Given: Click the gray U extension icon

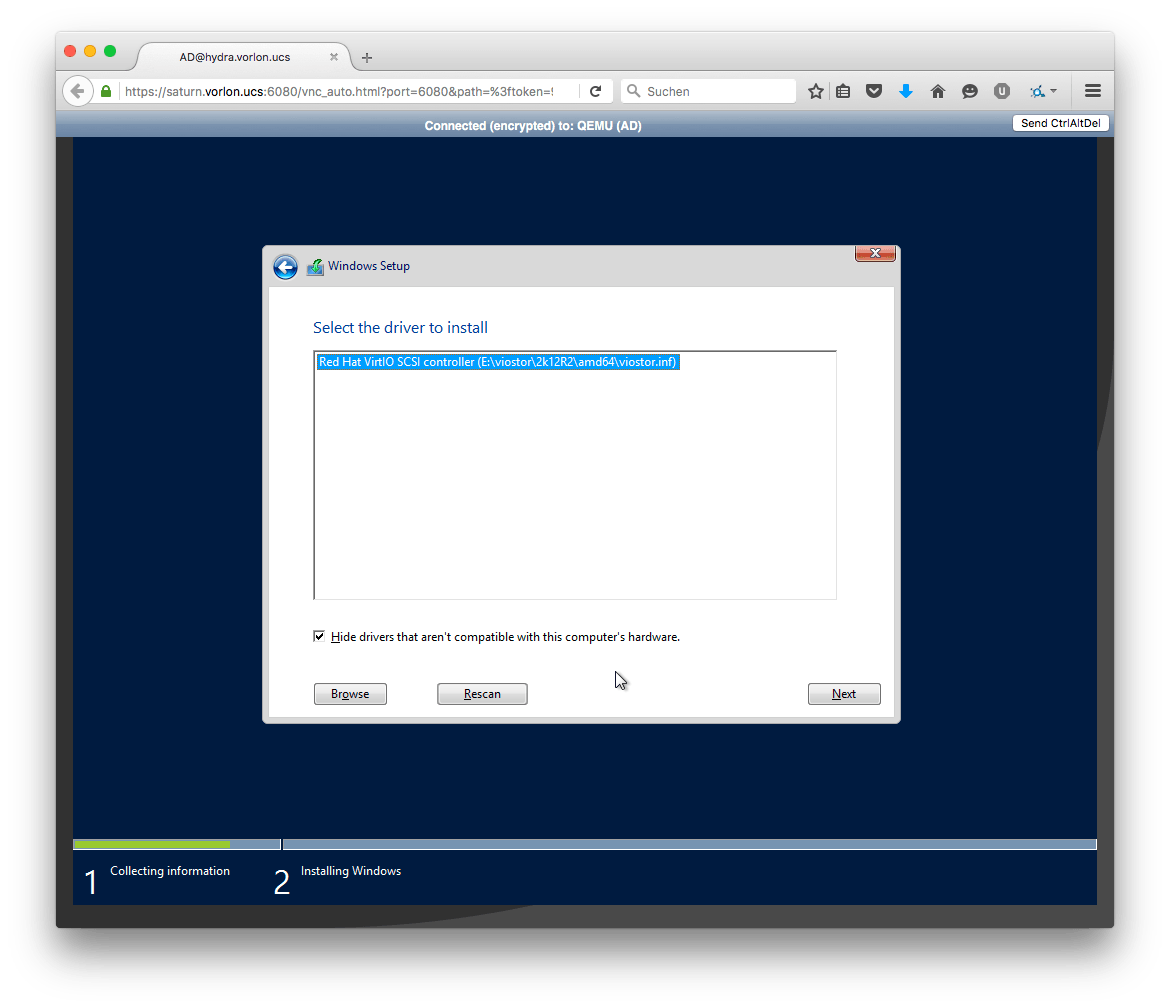Looking at the screenshot, I should click(1002, 91).
